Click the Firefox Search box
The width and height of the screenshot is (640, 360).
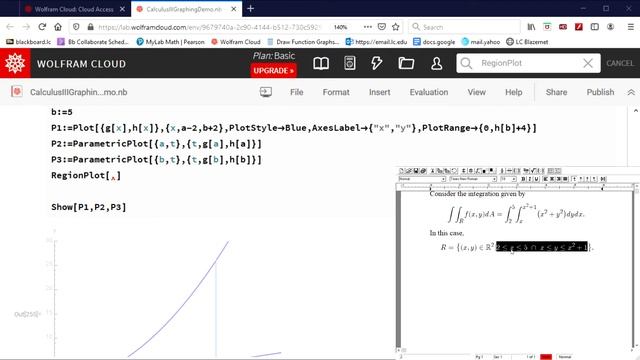[464, 27]
